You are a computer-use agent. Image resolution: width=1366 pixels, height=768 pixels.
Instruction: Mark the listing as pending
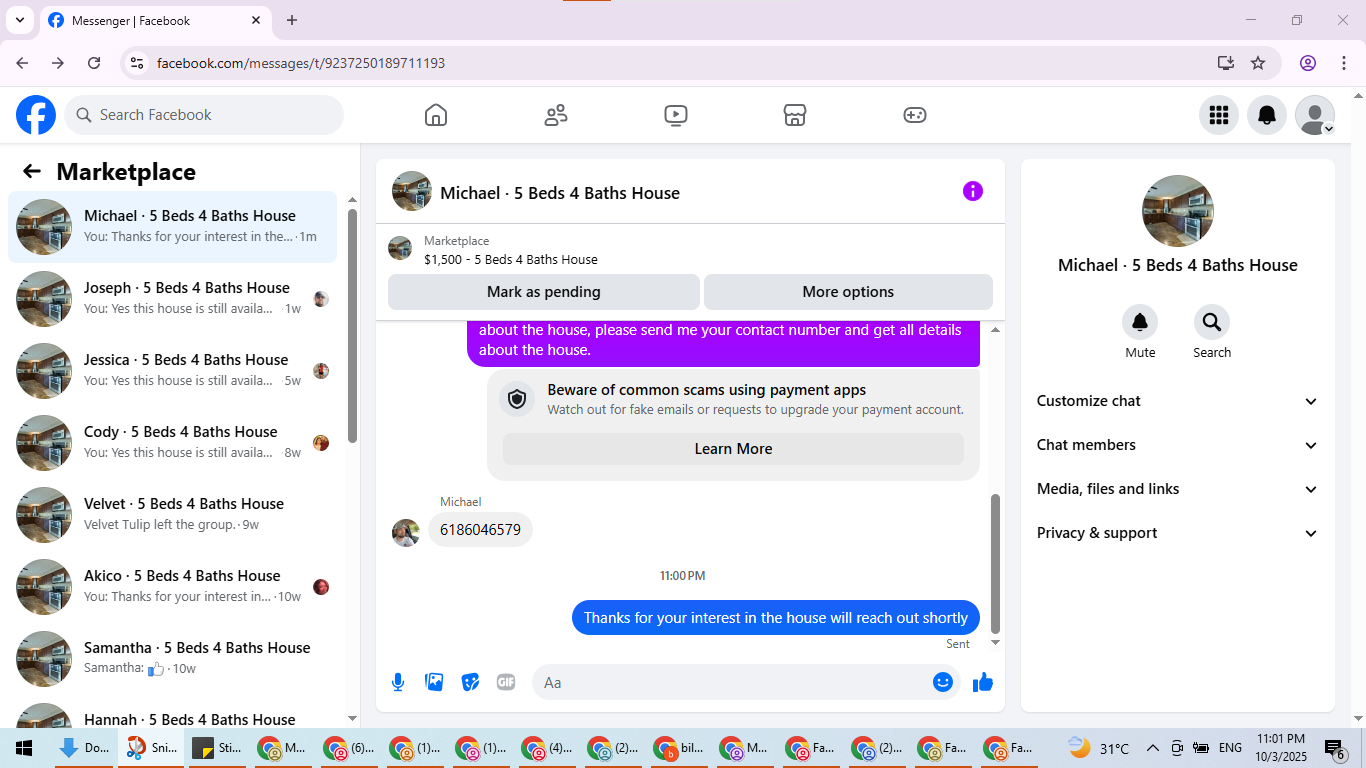pyautogui.click(x=544, y=292)
